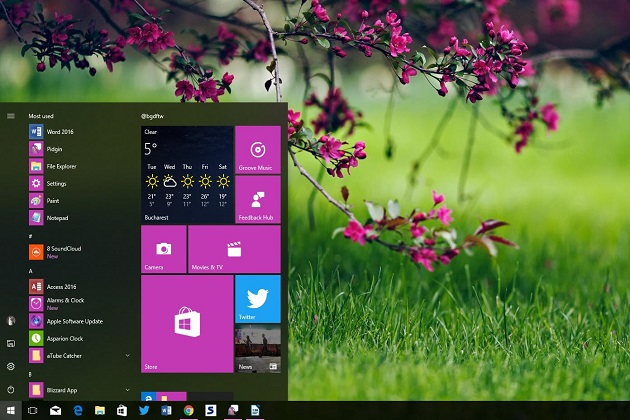Open the Movies & TV tile
Viewport: 630px width, 420px height.
tap(234, 248)
